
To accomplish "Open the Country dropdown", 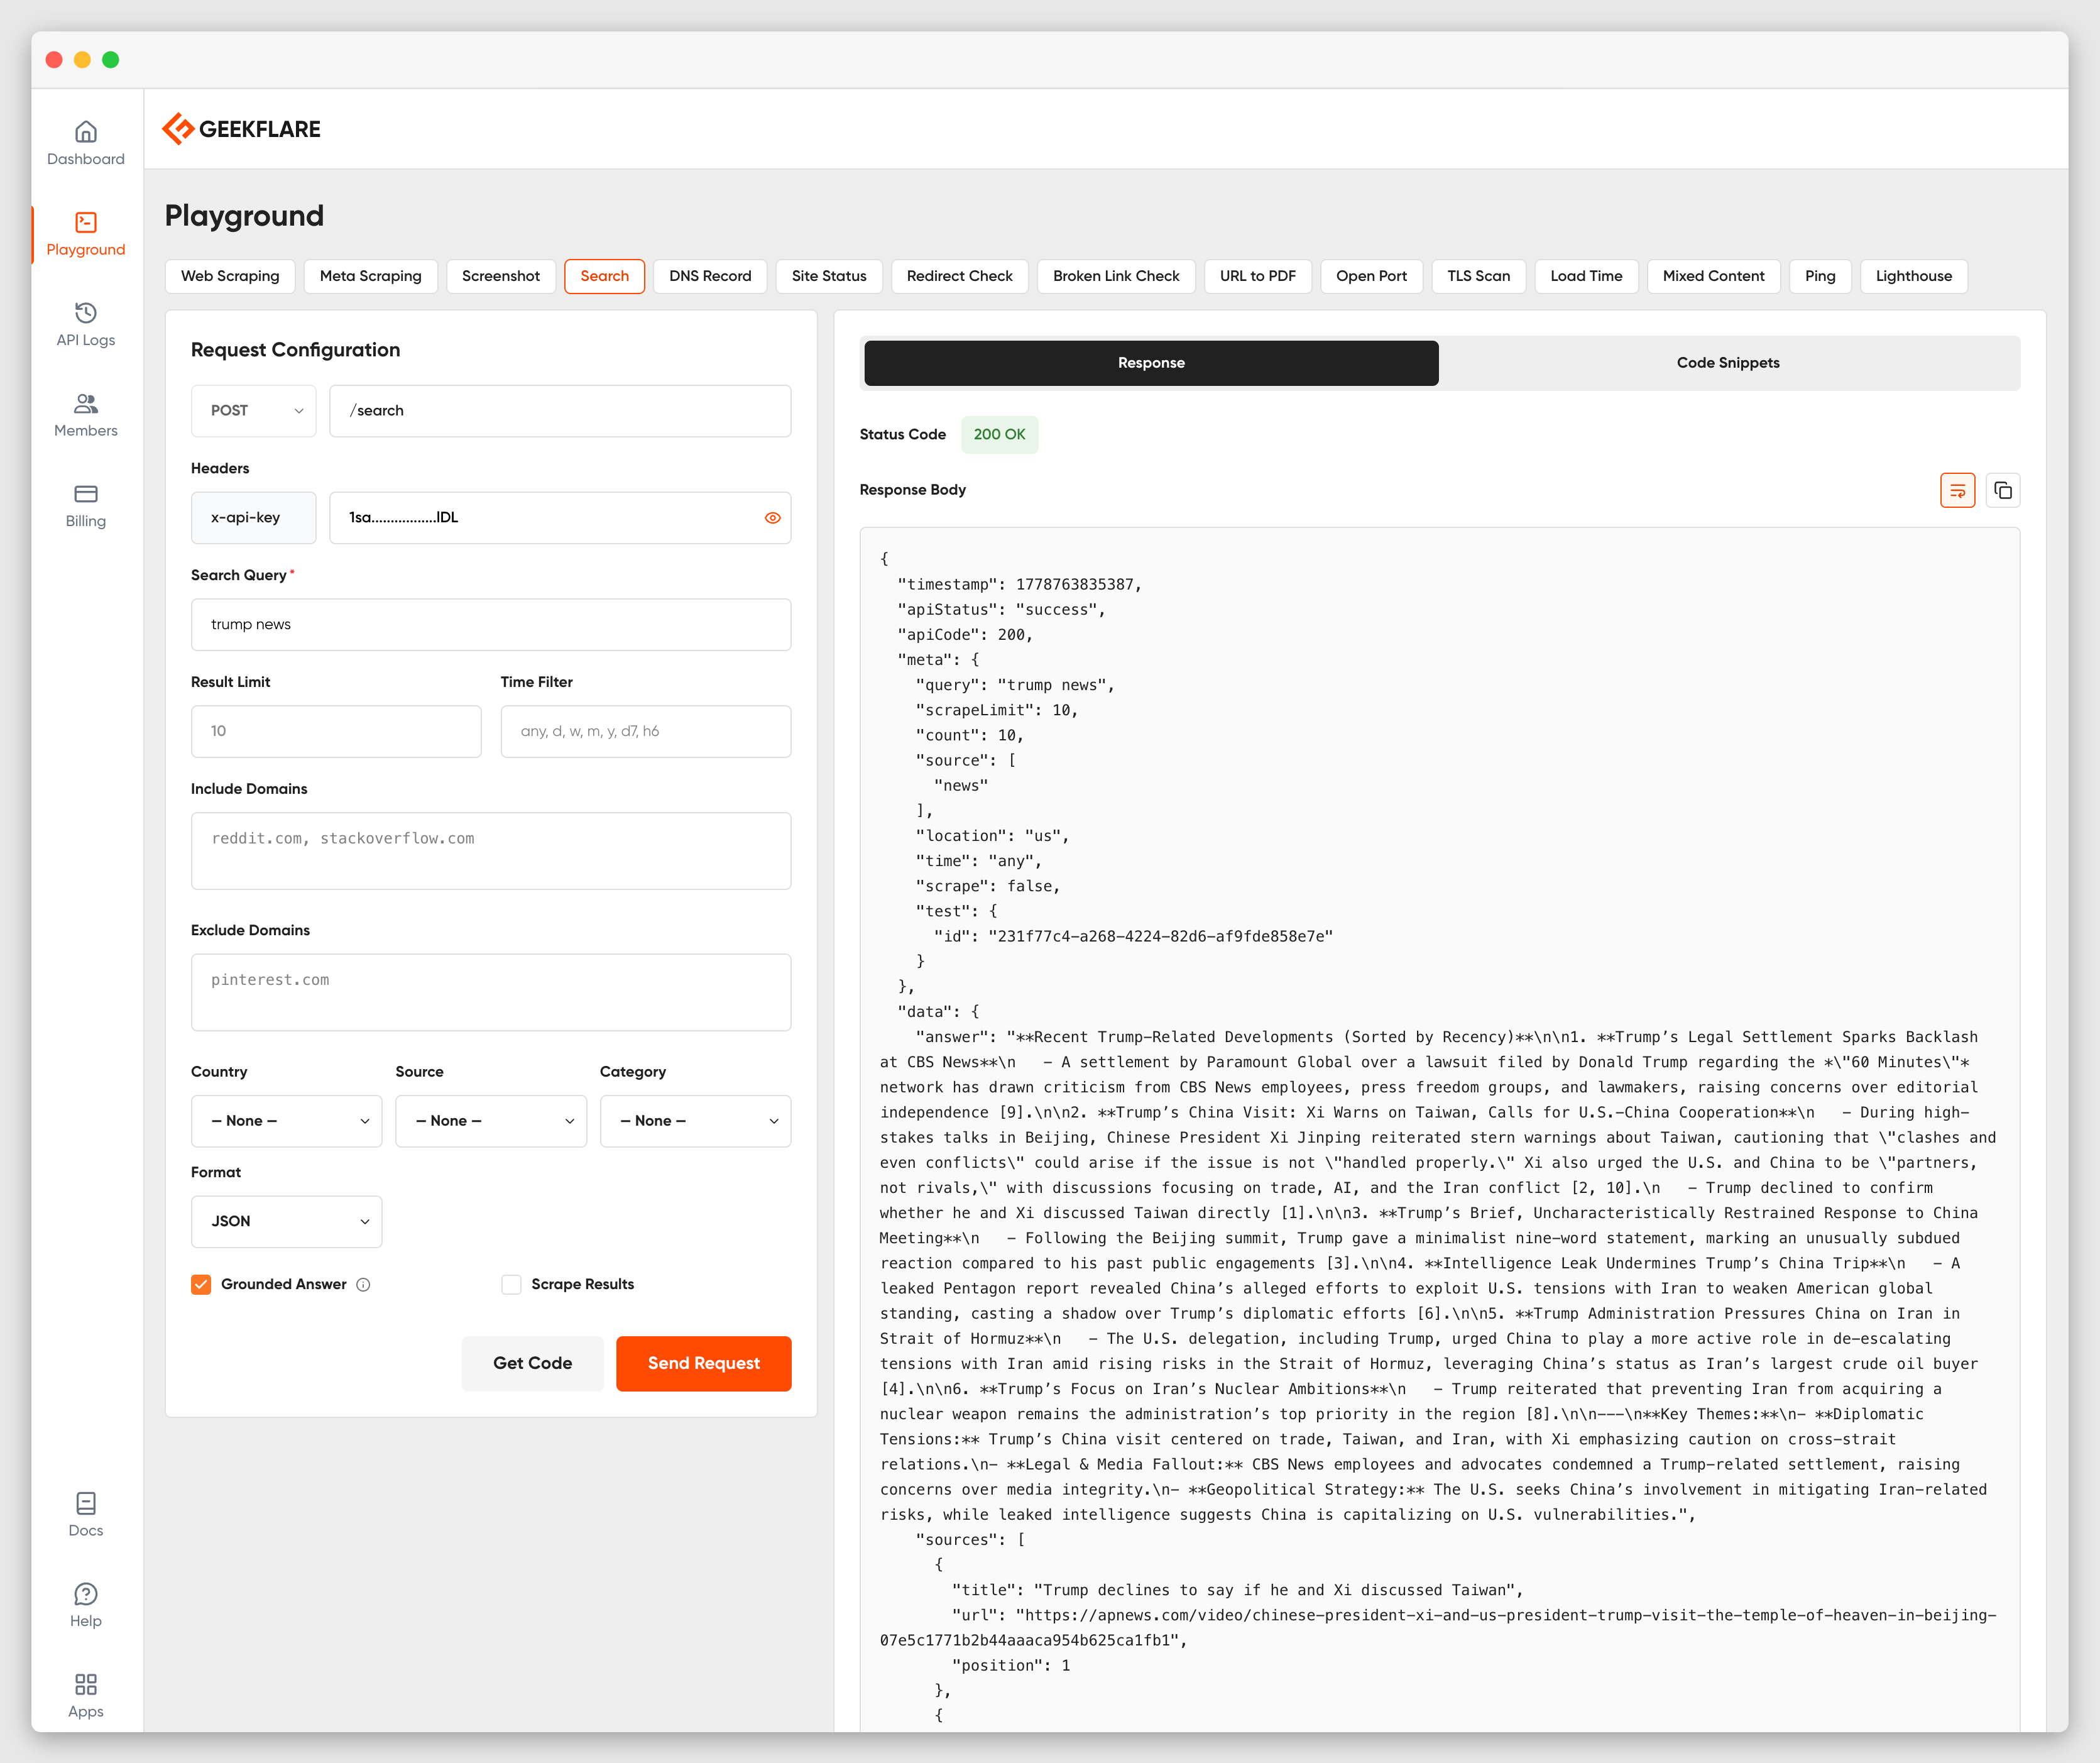I will point(286,1121).
